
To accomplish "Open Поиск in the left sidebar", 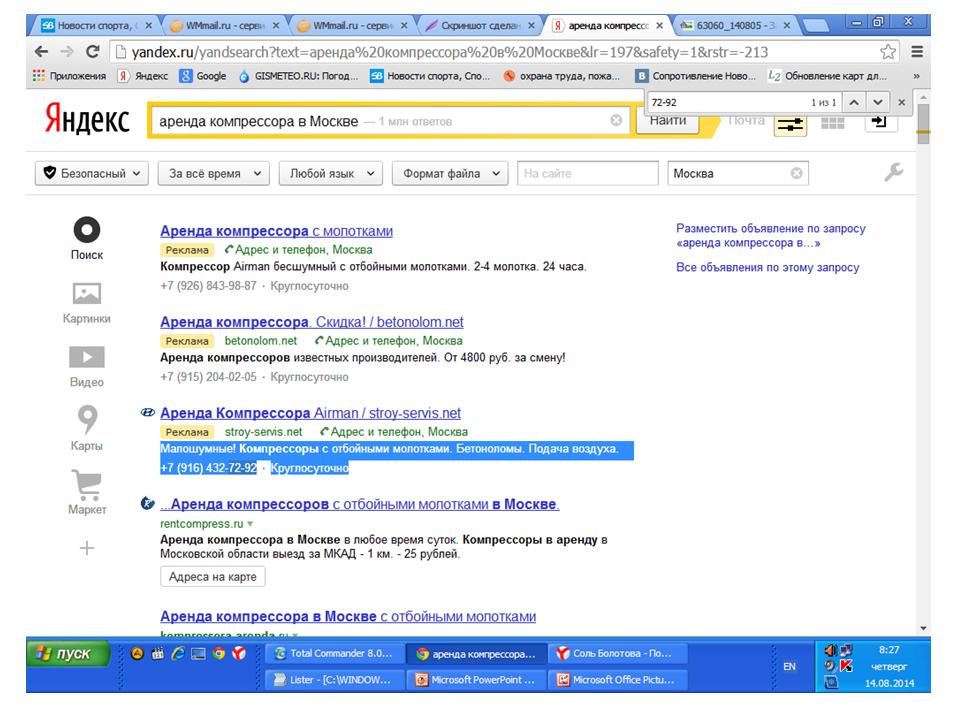I will coord(87,239).
